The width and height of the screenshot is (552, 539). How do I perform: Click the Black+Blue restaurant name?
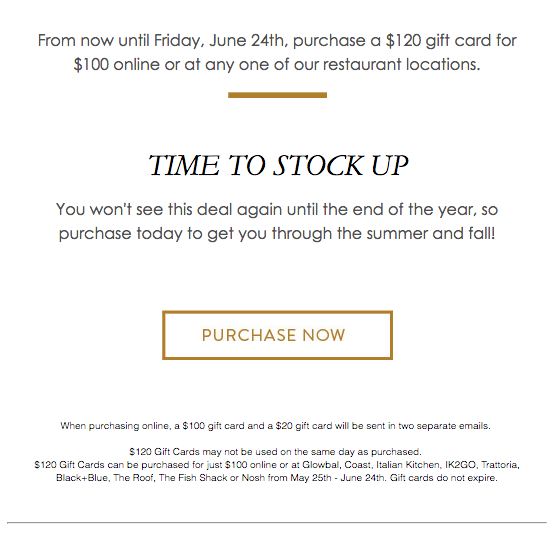tap(82, 478)
